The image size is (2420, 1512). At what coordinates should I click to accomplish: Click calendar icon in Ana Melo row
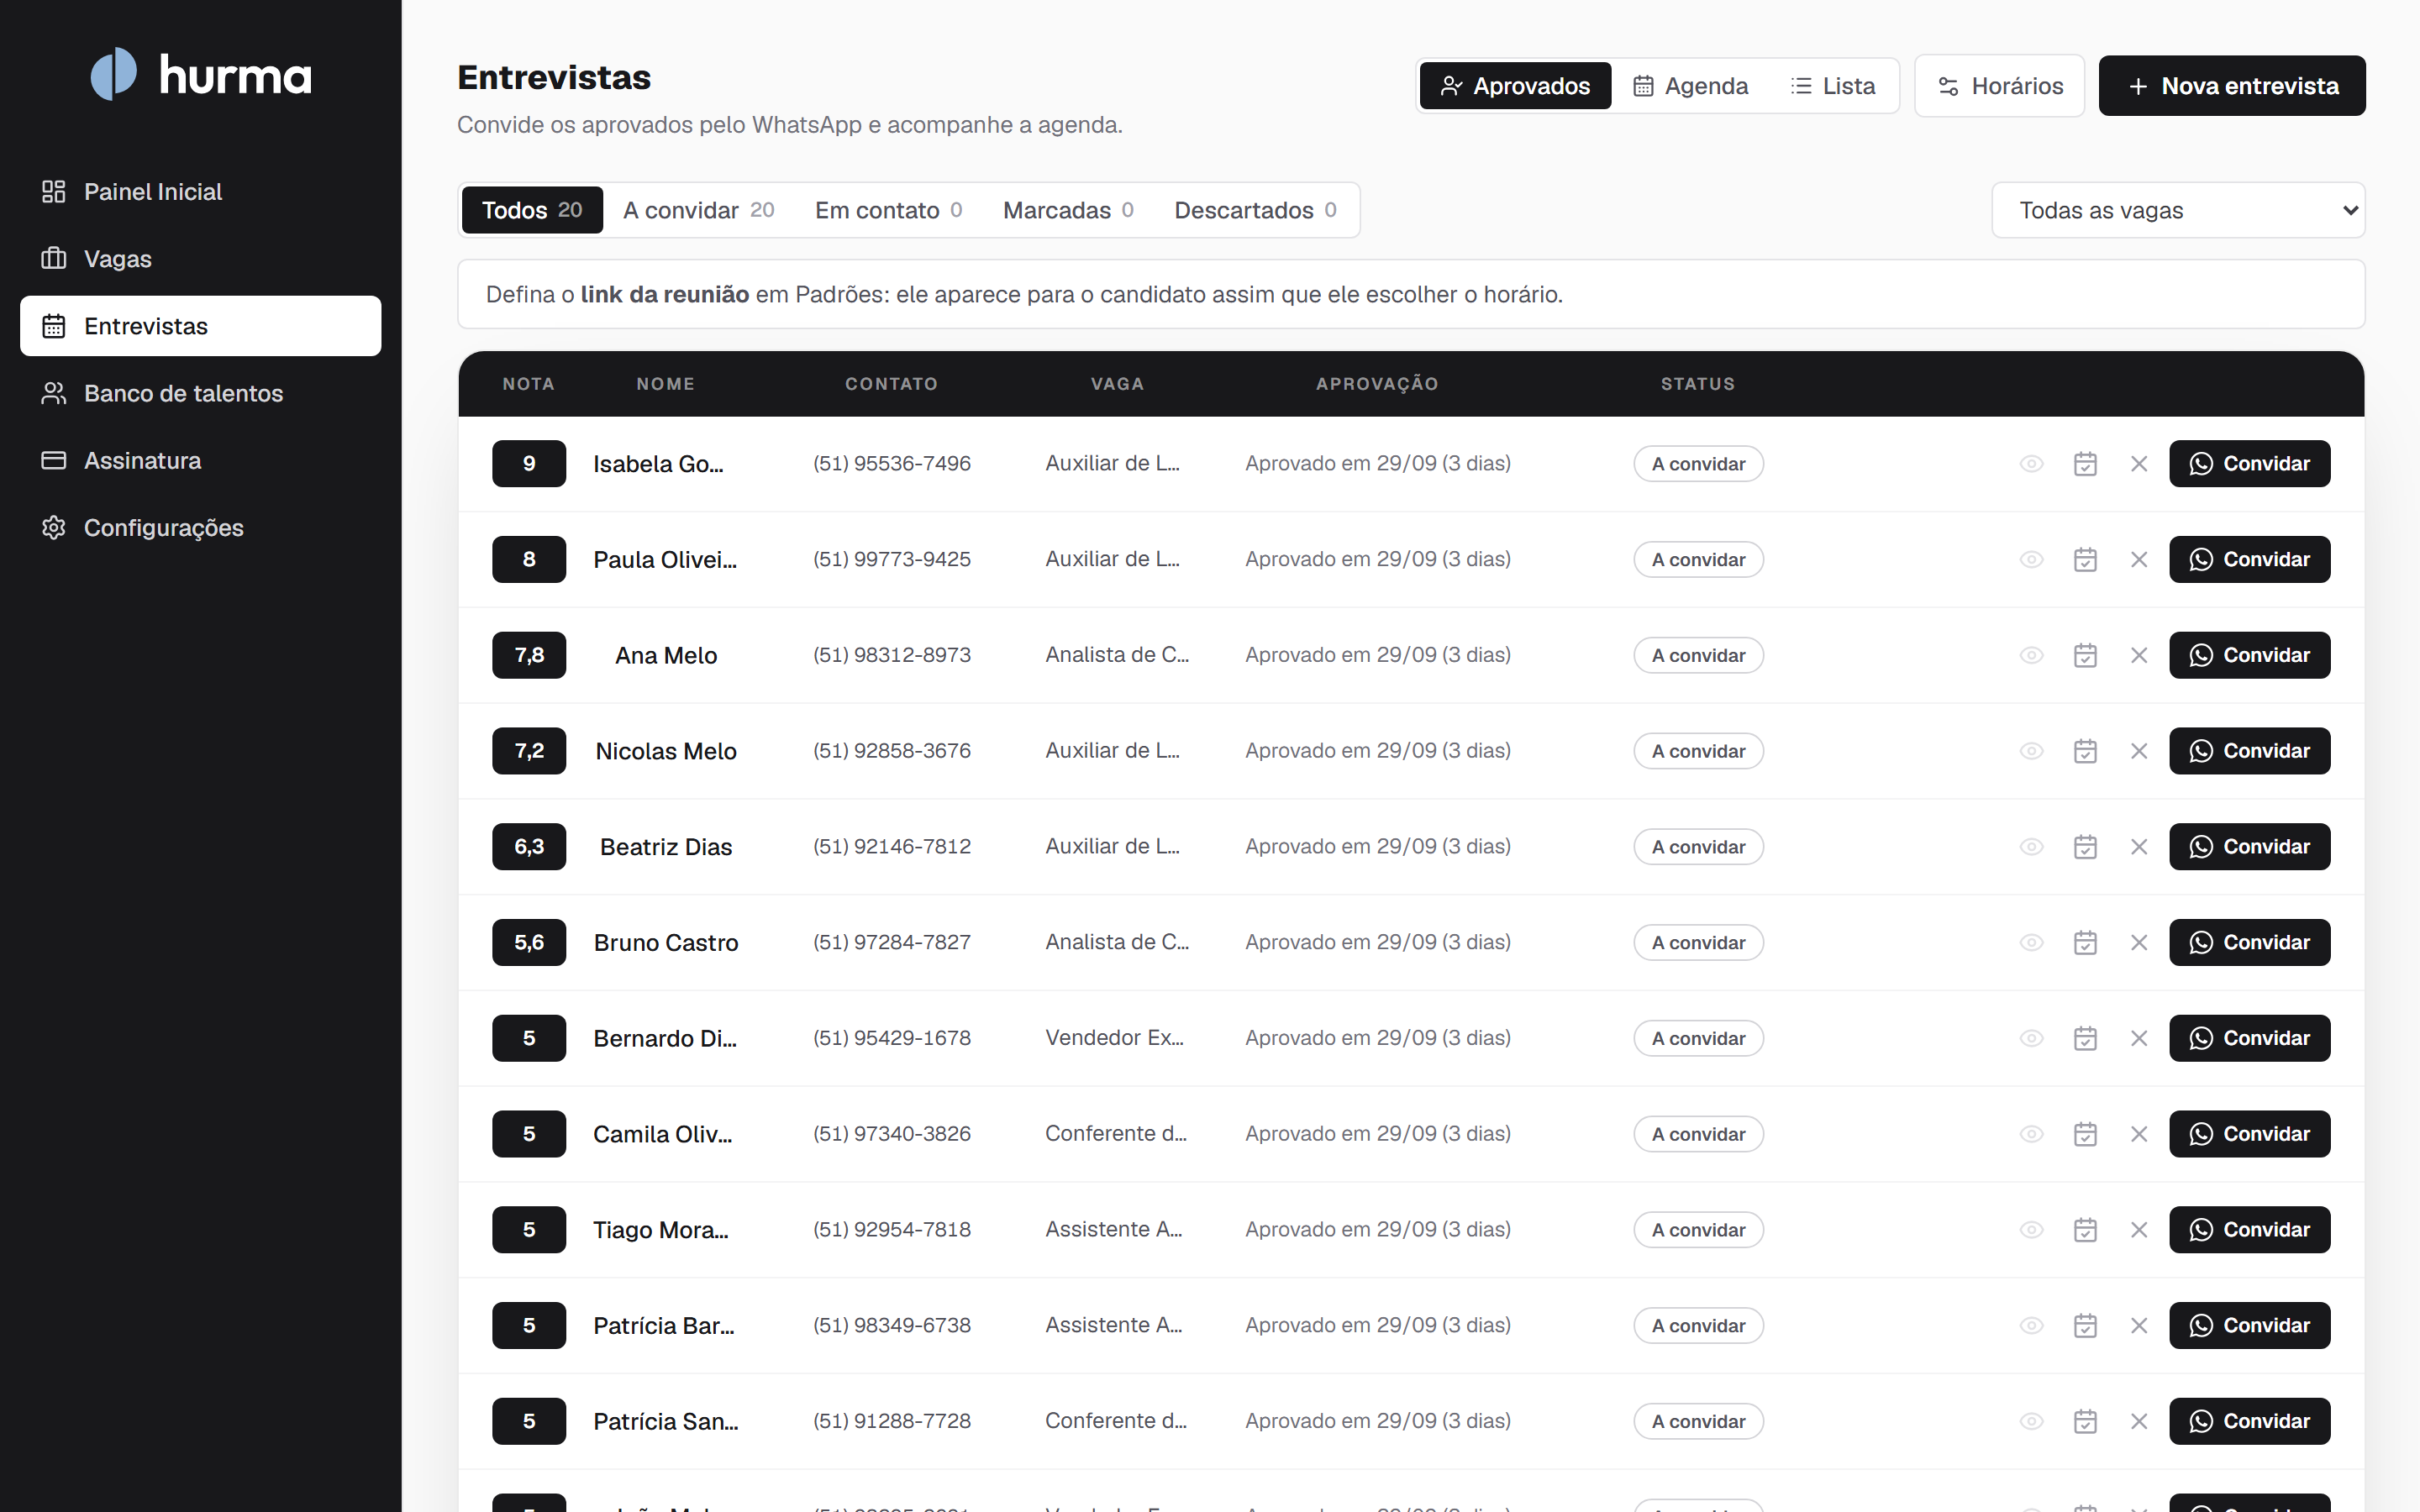[x=2085, y=656]
